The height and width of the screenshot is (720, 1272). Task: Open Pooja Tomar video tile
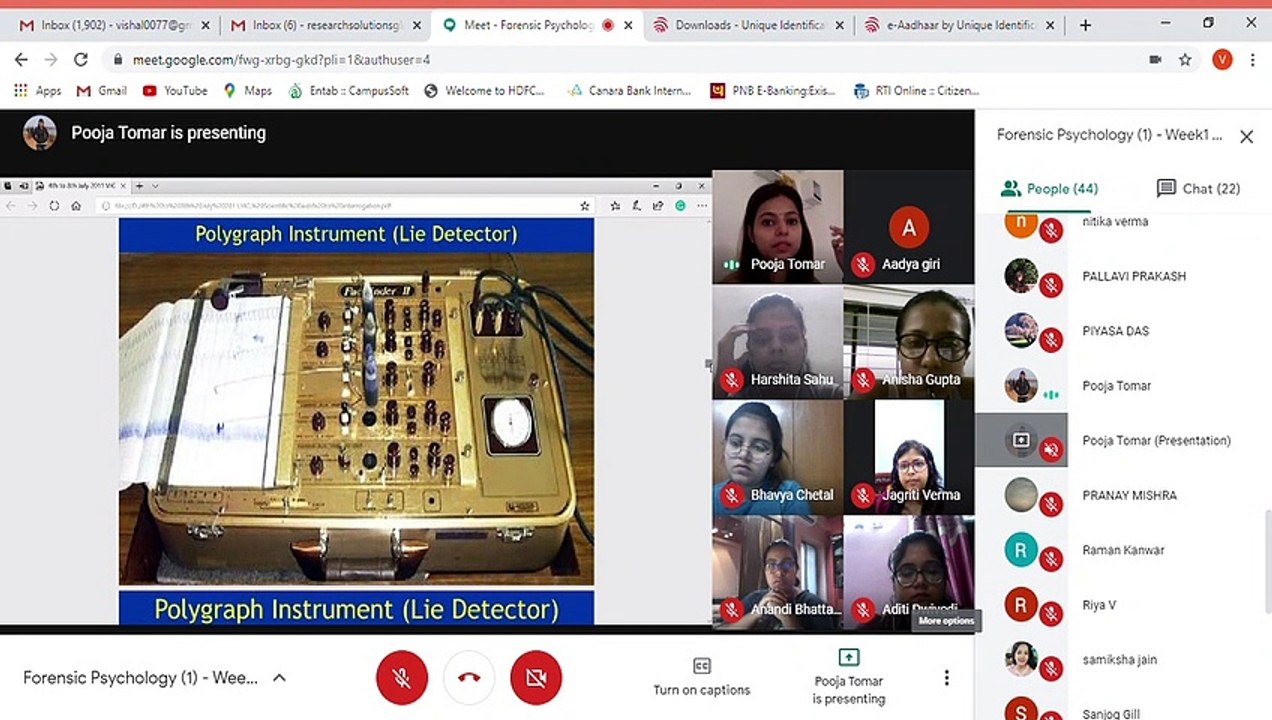(x=778, y=227)
